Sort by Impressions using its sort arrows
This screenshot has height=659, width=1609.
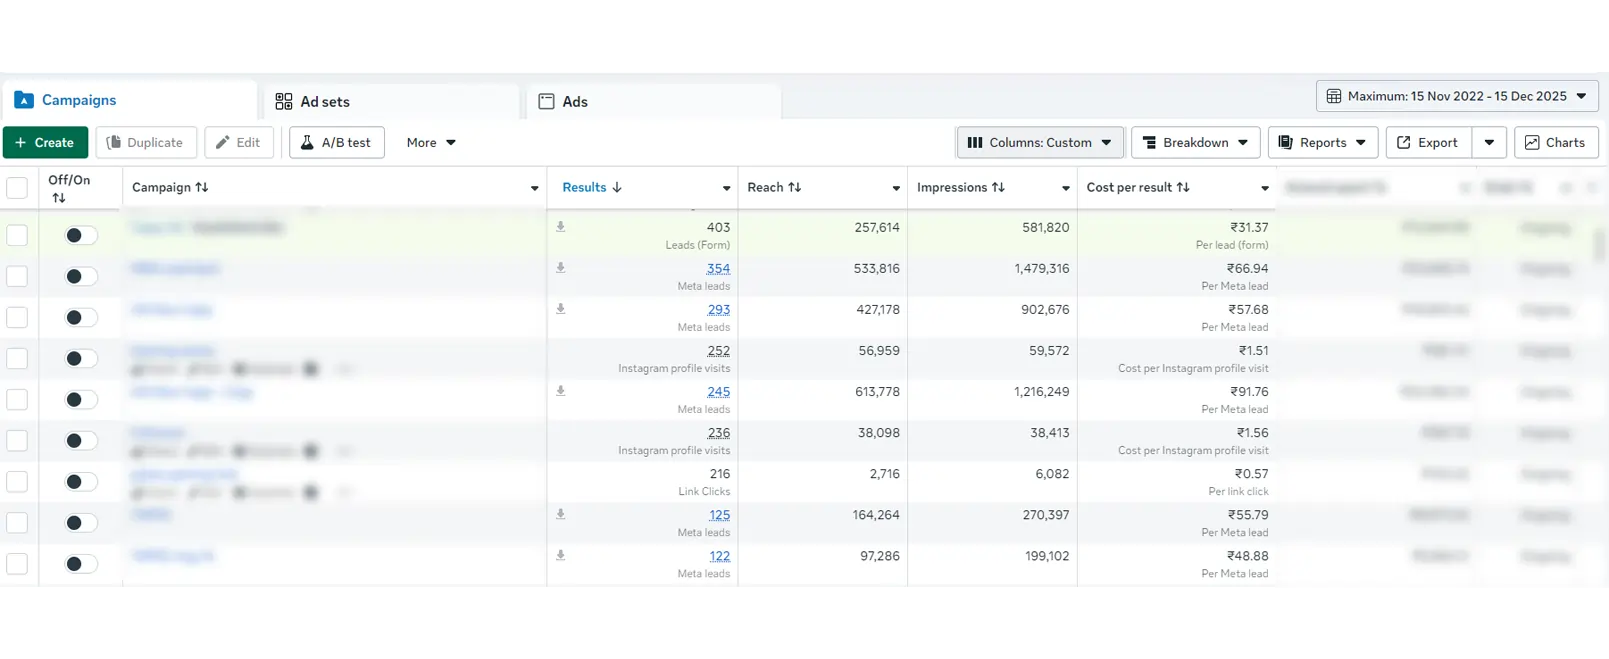[x=998, y=188]
